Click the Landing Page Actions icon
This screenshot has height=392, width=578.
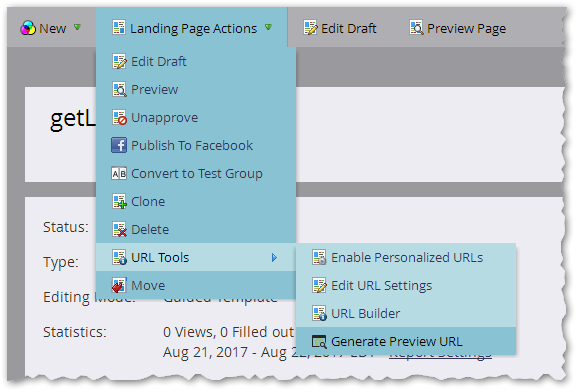coord(119,27)
